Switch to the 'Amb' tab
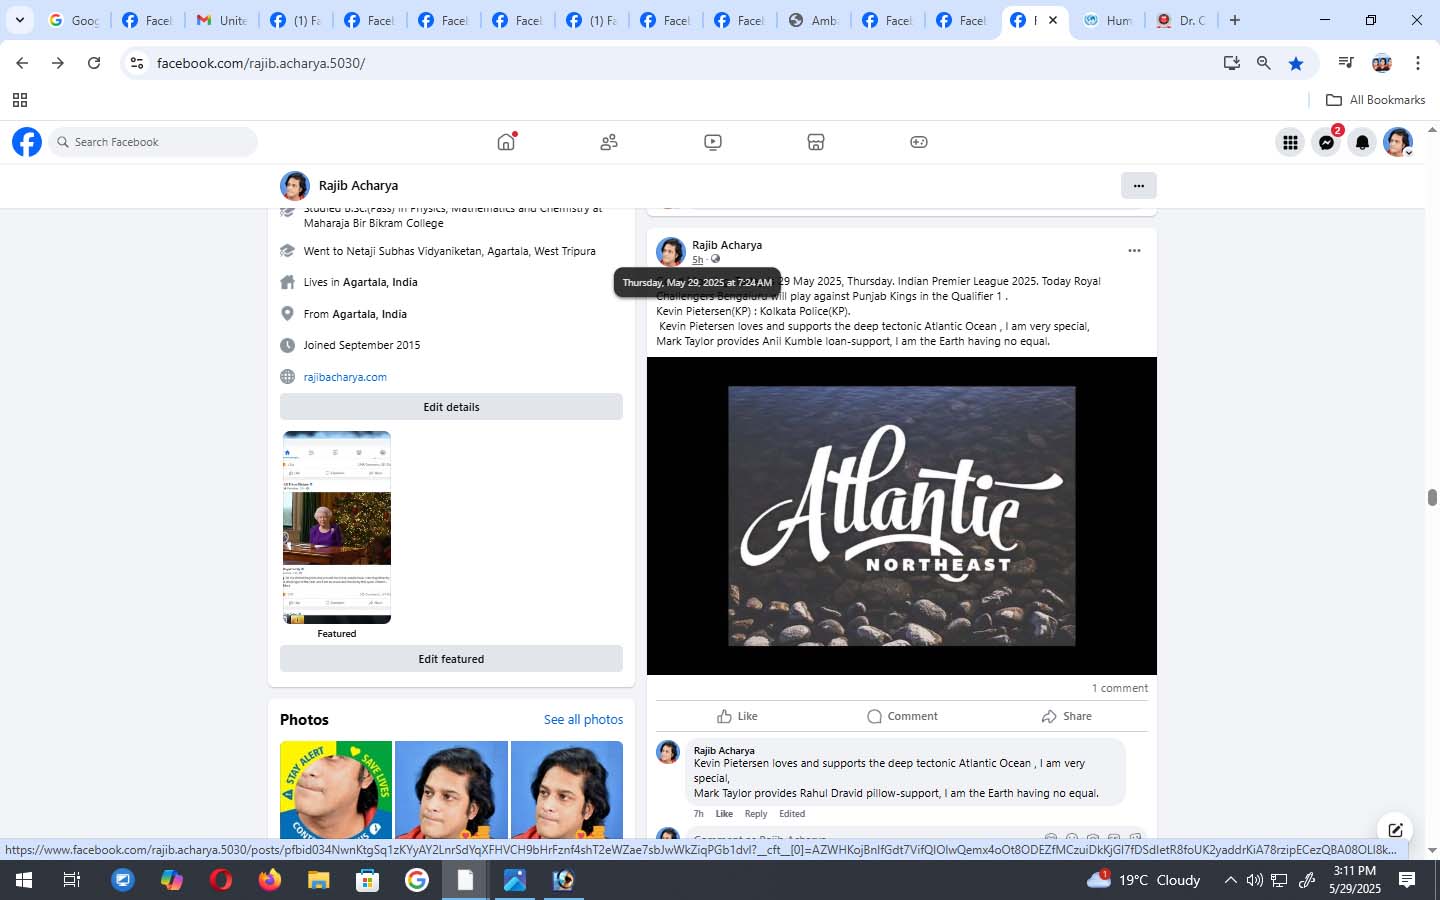Screen dimensions: 1440x900 click(813, 20)
